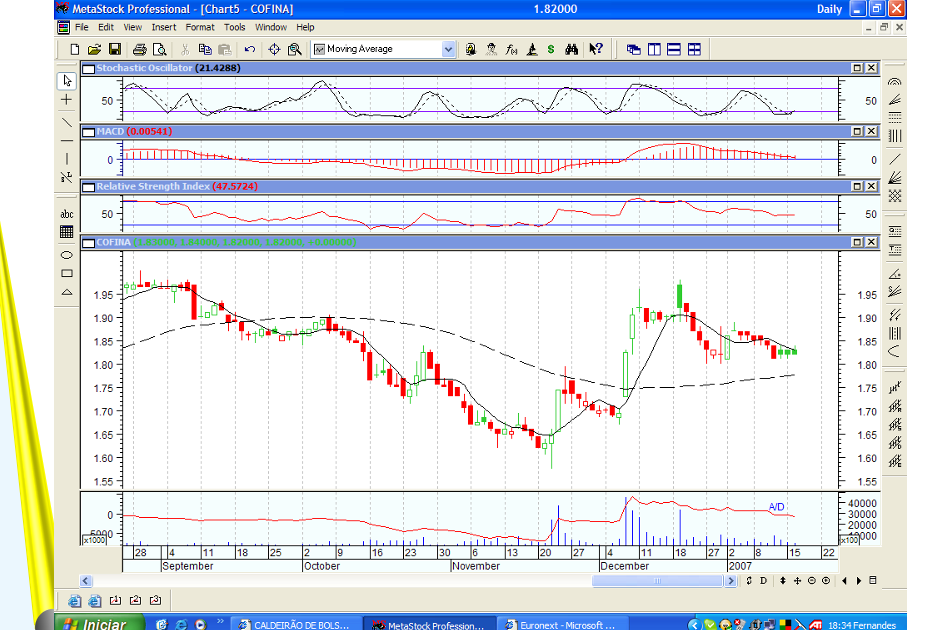
Task: Click the Open file folder icon
Action: coord(94,49)
